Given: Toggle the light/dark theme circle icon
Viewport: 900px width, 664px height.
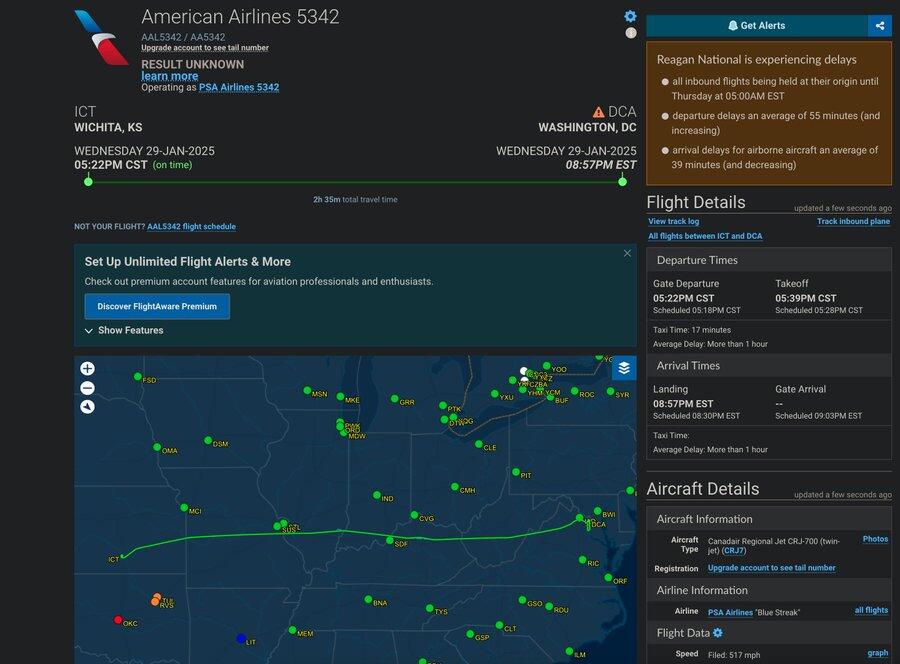Looking at the screenshot, I should point(631,33).
